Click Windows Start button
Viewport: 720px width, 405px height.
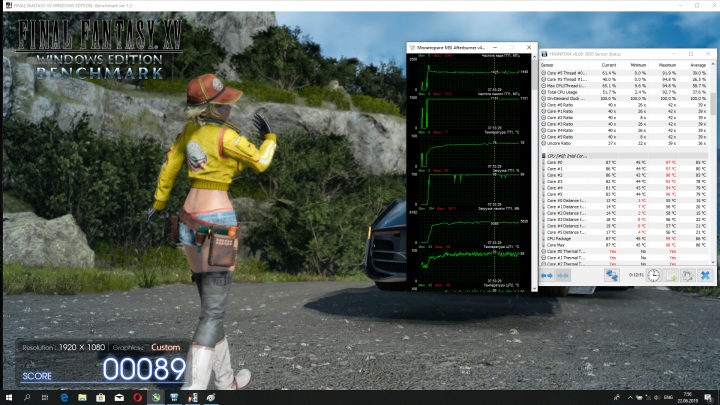point(8,398)
